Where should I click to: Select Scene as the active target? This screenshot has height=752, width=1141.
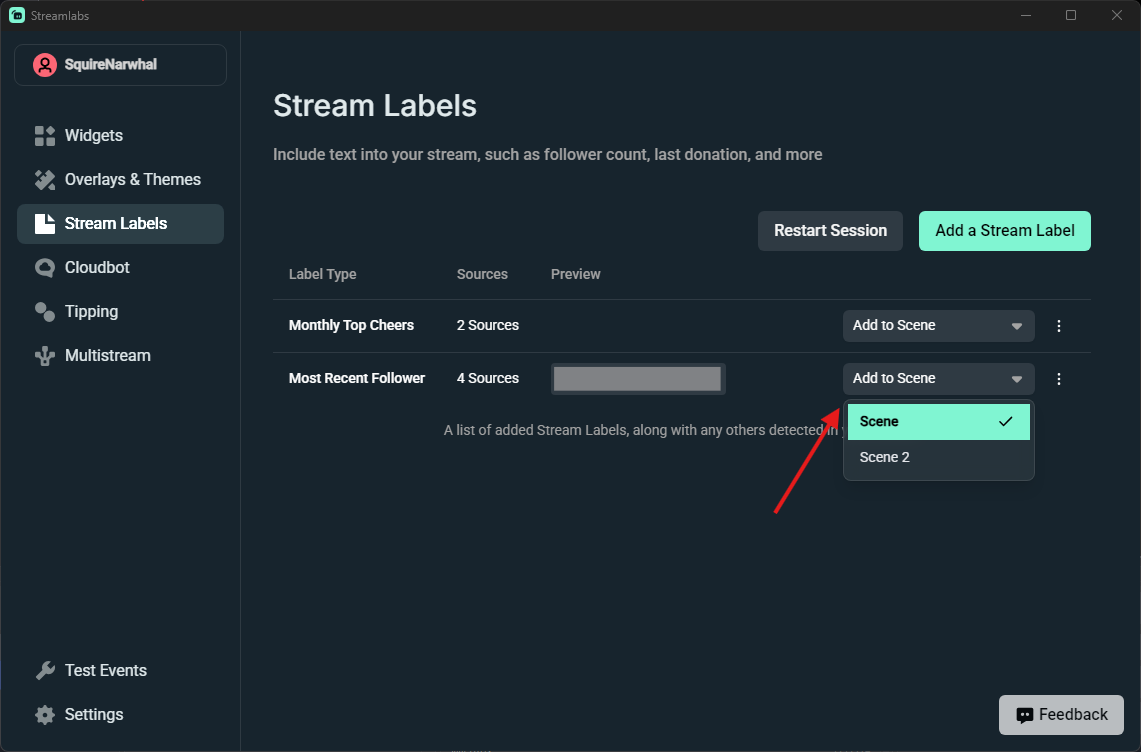tap(920, 421)
